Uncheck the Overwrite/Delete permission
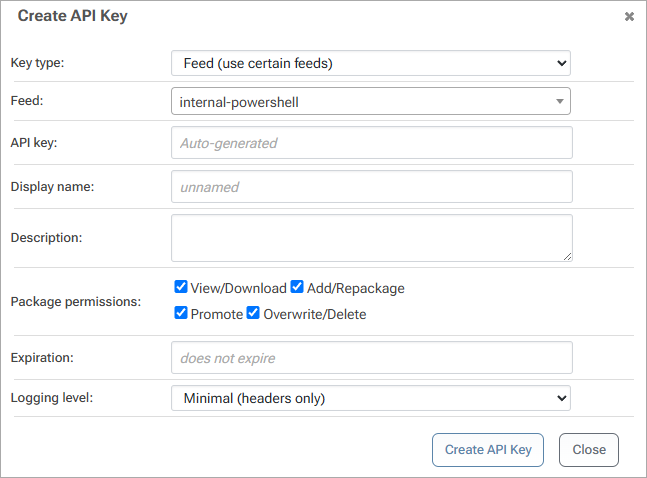The width and height of the screenshot is (647, 478). [x=253, y=313]
